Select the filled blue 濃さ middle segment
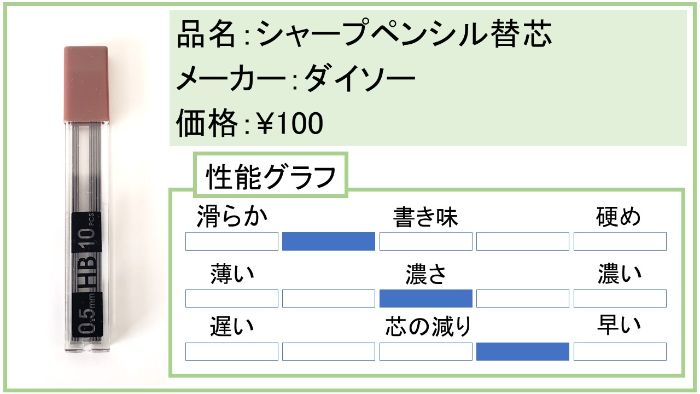 425,299
